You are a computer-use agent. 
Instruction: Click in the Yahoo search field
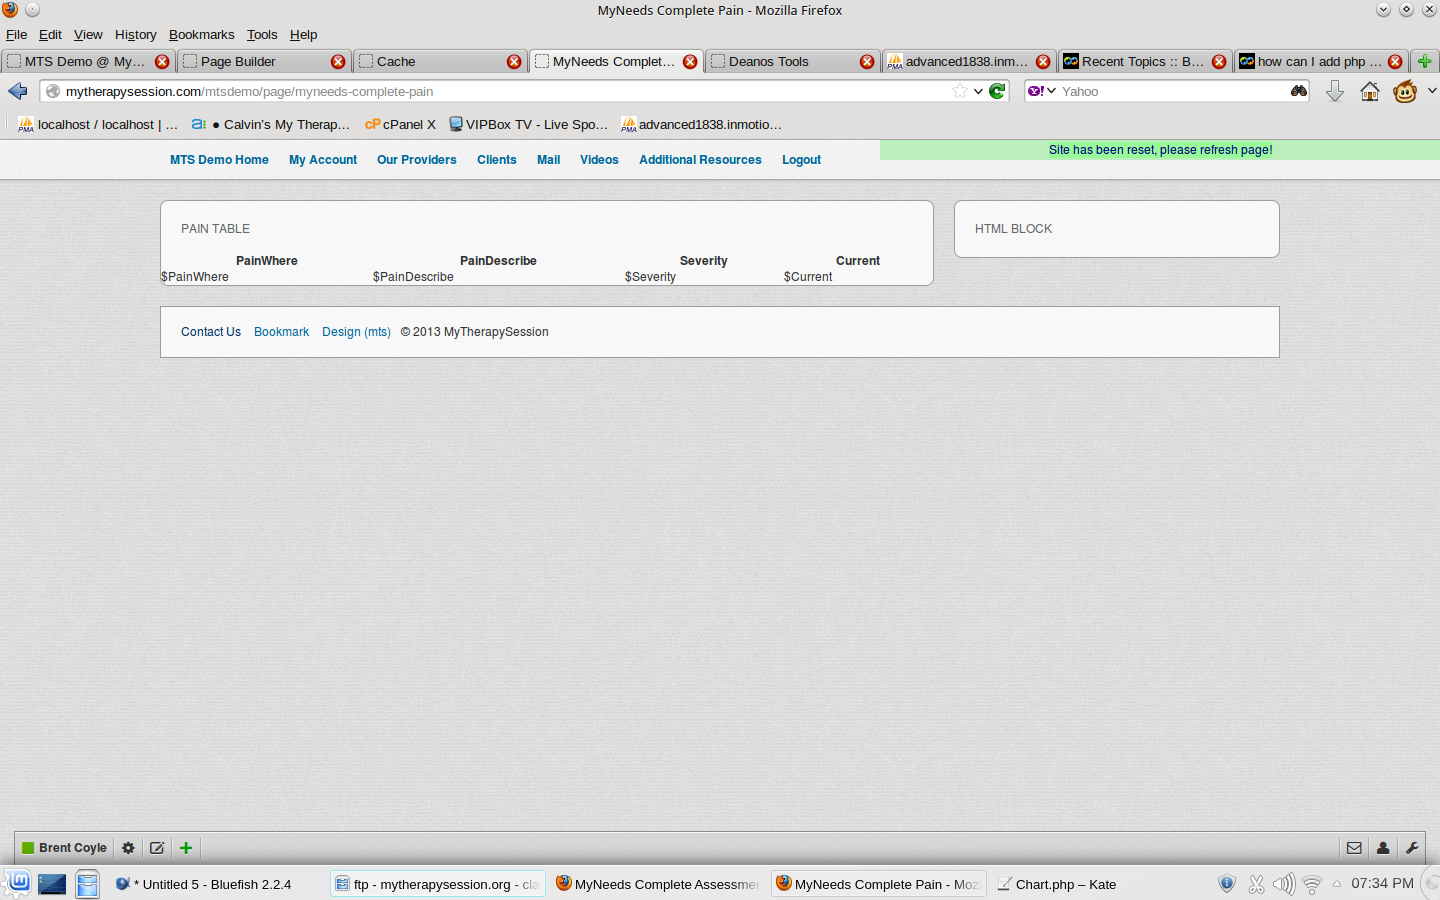(x=1170, y=91)
